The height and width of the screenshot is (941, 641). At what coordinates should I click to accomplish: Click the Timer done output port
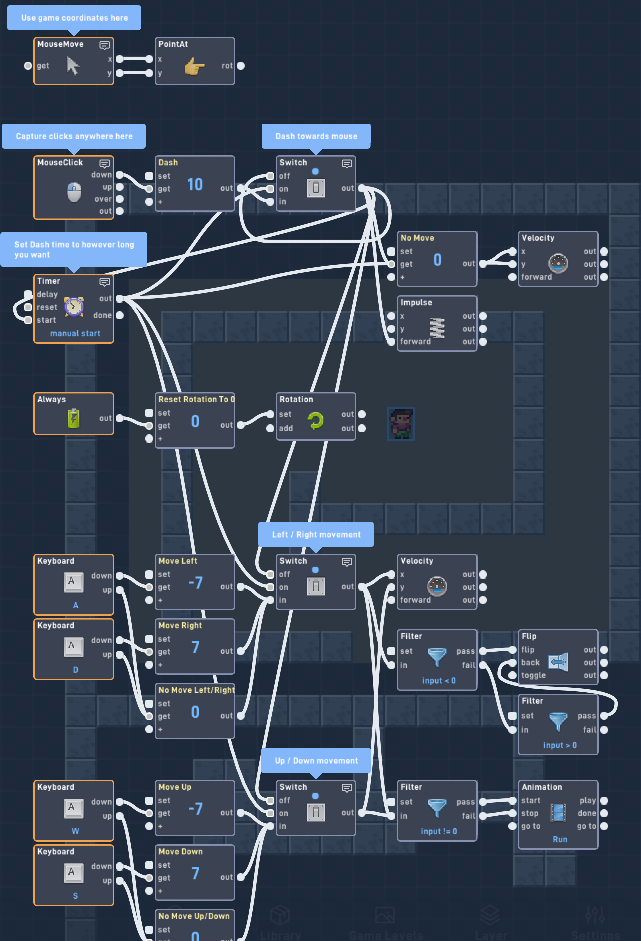pos(119,315)
